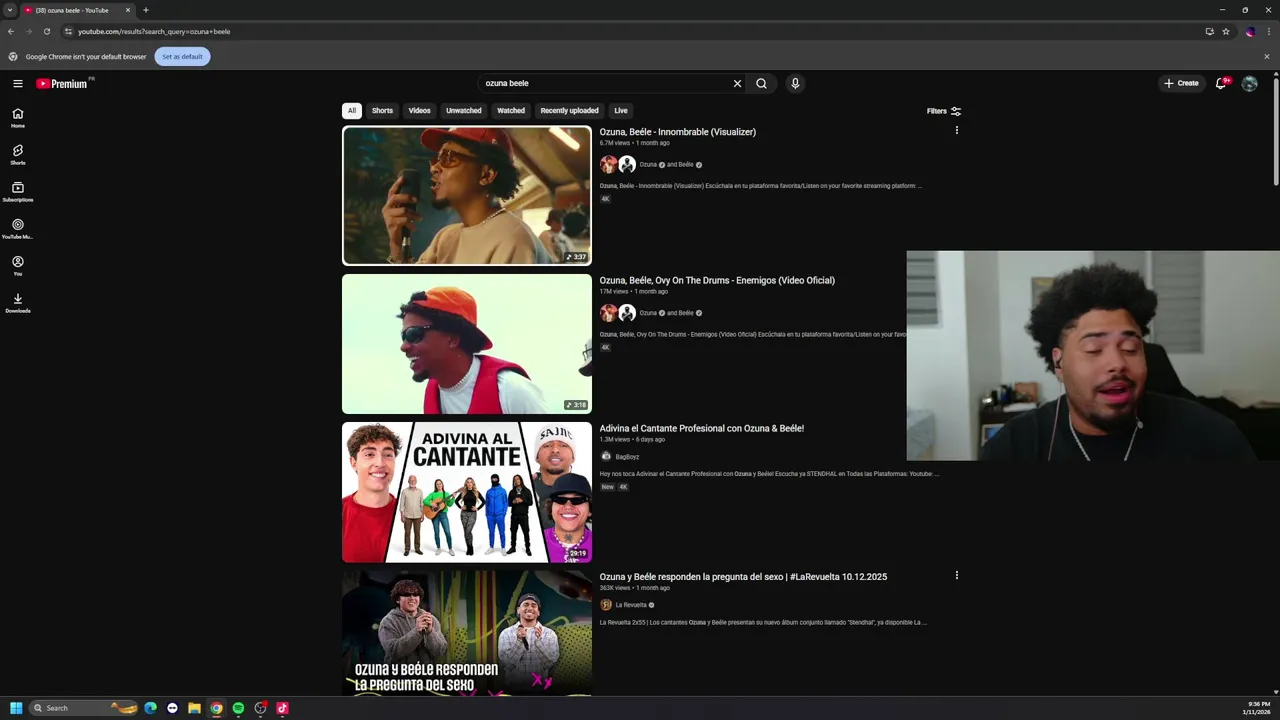The image size is (1280, 720).
Task: Select the Shorts filter chip
Action: click(383, 111)
